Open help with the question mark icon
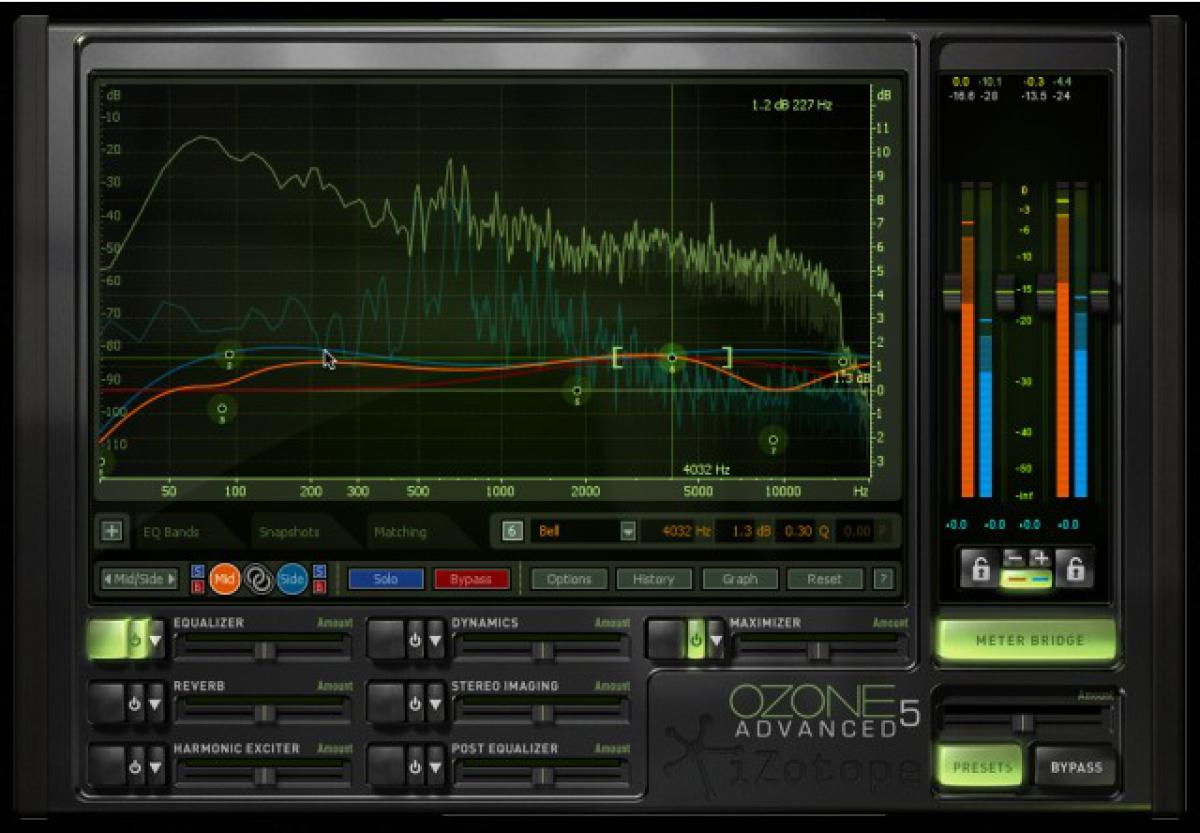 pyautogui.click(x=882, y=579)
